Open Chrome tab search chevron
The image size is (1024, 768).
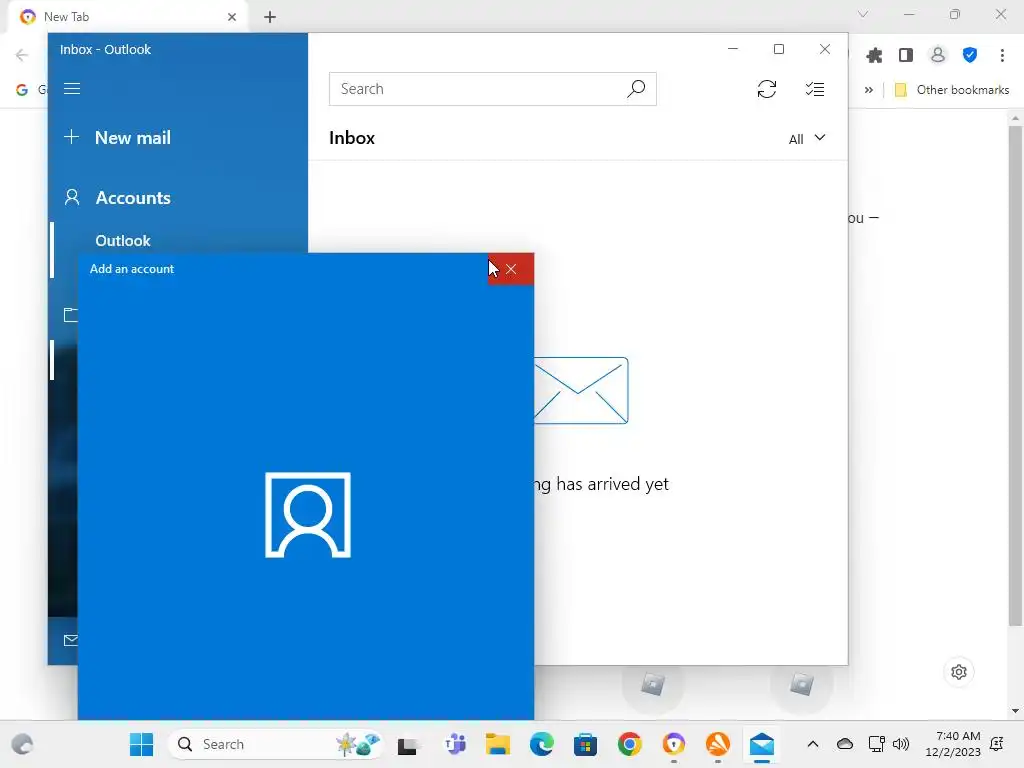tap(863, 14)
